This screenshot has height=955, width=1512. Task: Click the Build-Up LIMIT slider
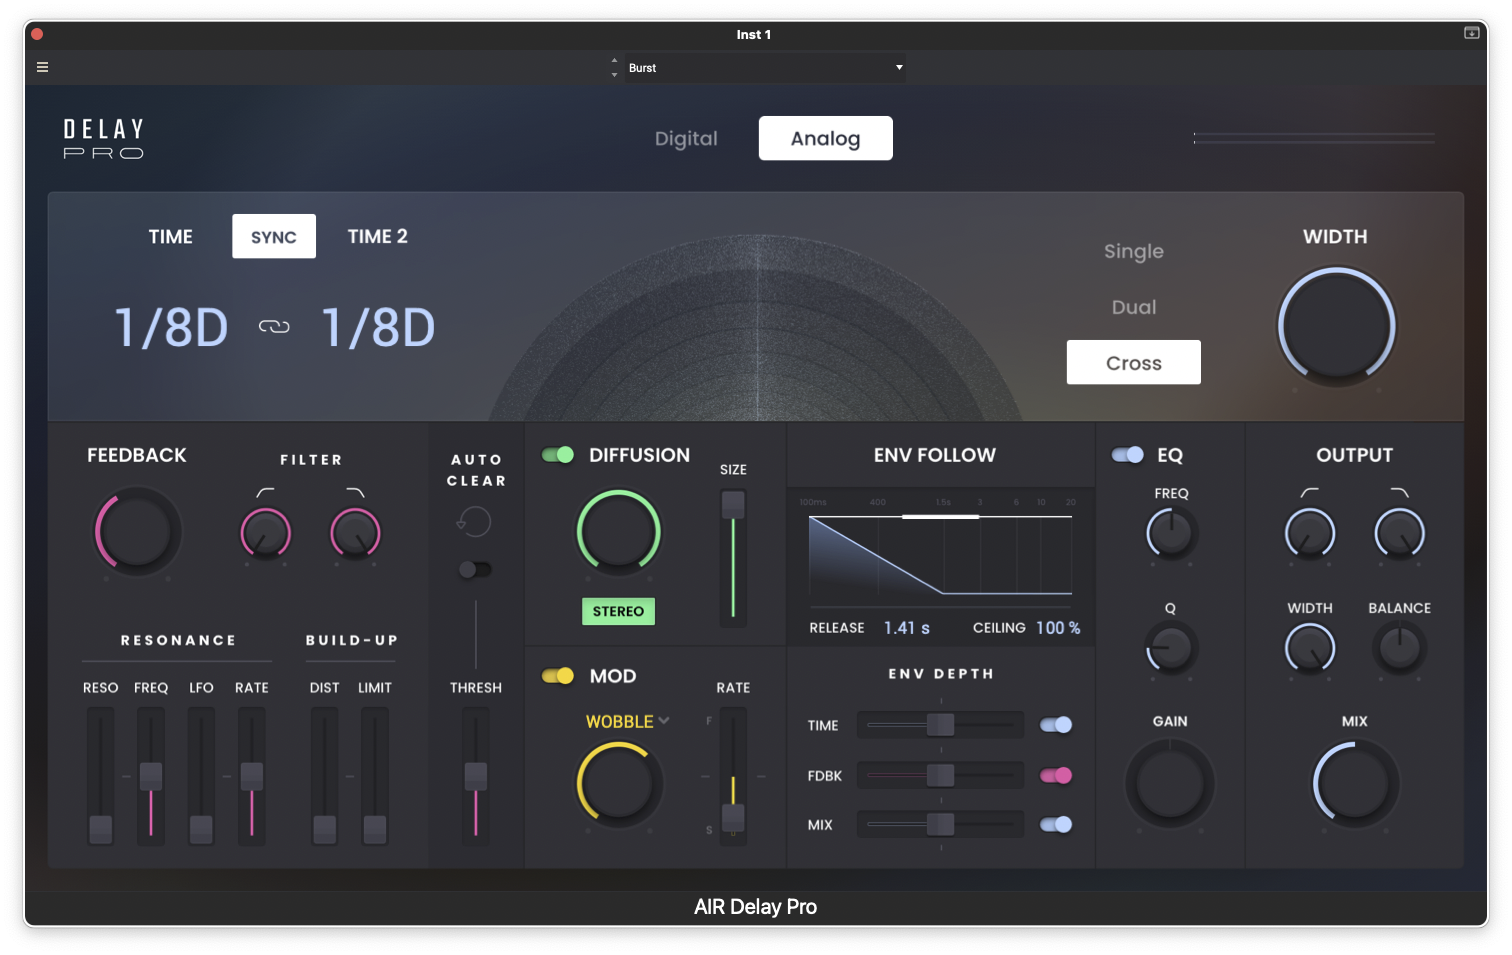point(375,776)
